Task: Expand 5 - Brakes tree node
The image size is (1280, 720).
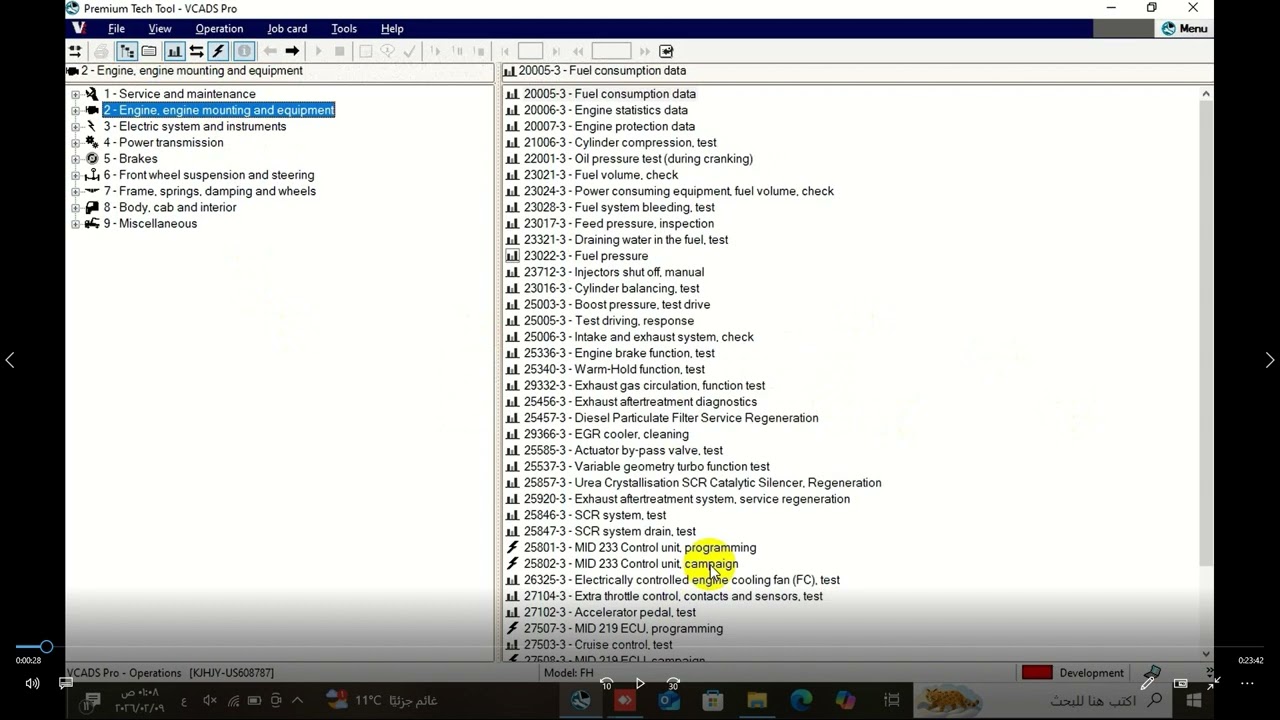Action: (75, 159)
